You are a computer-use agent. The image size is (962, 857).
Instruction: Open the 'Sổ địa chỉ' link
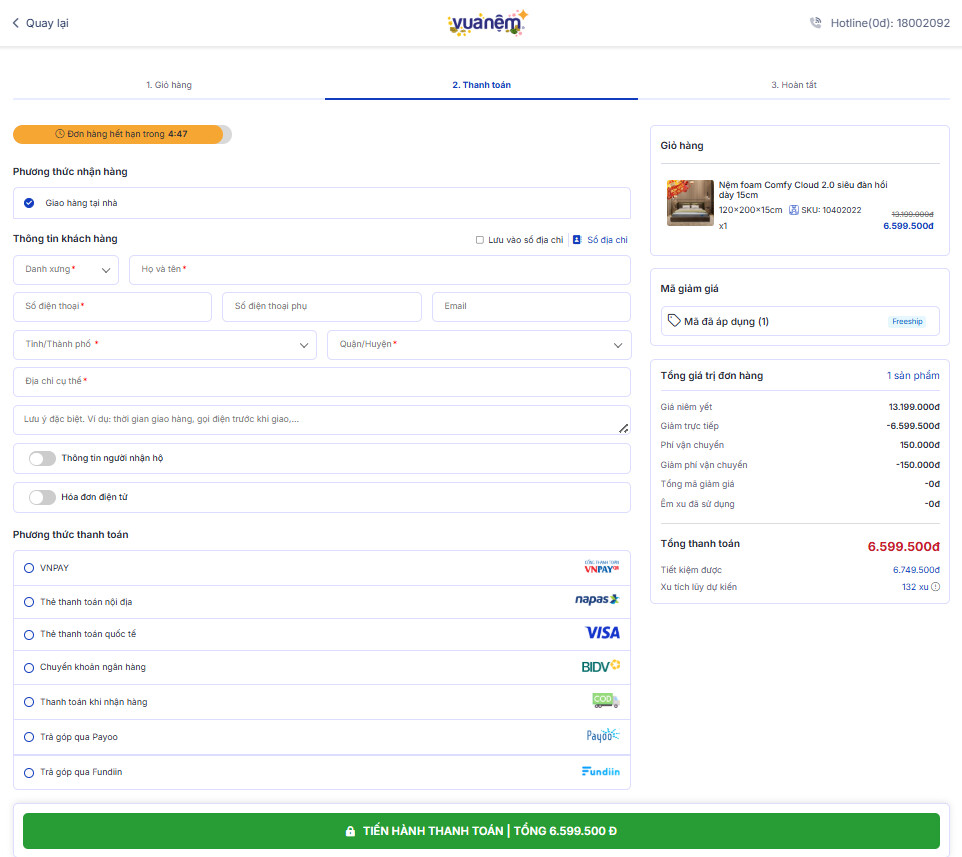(600, 240)
